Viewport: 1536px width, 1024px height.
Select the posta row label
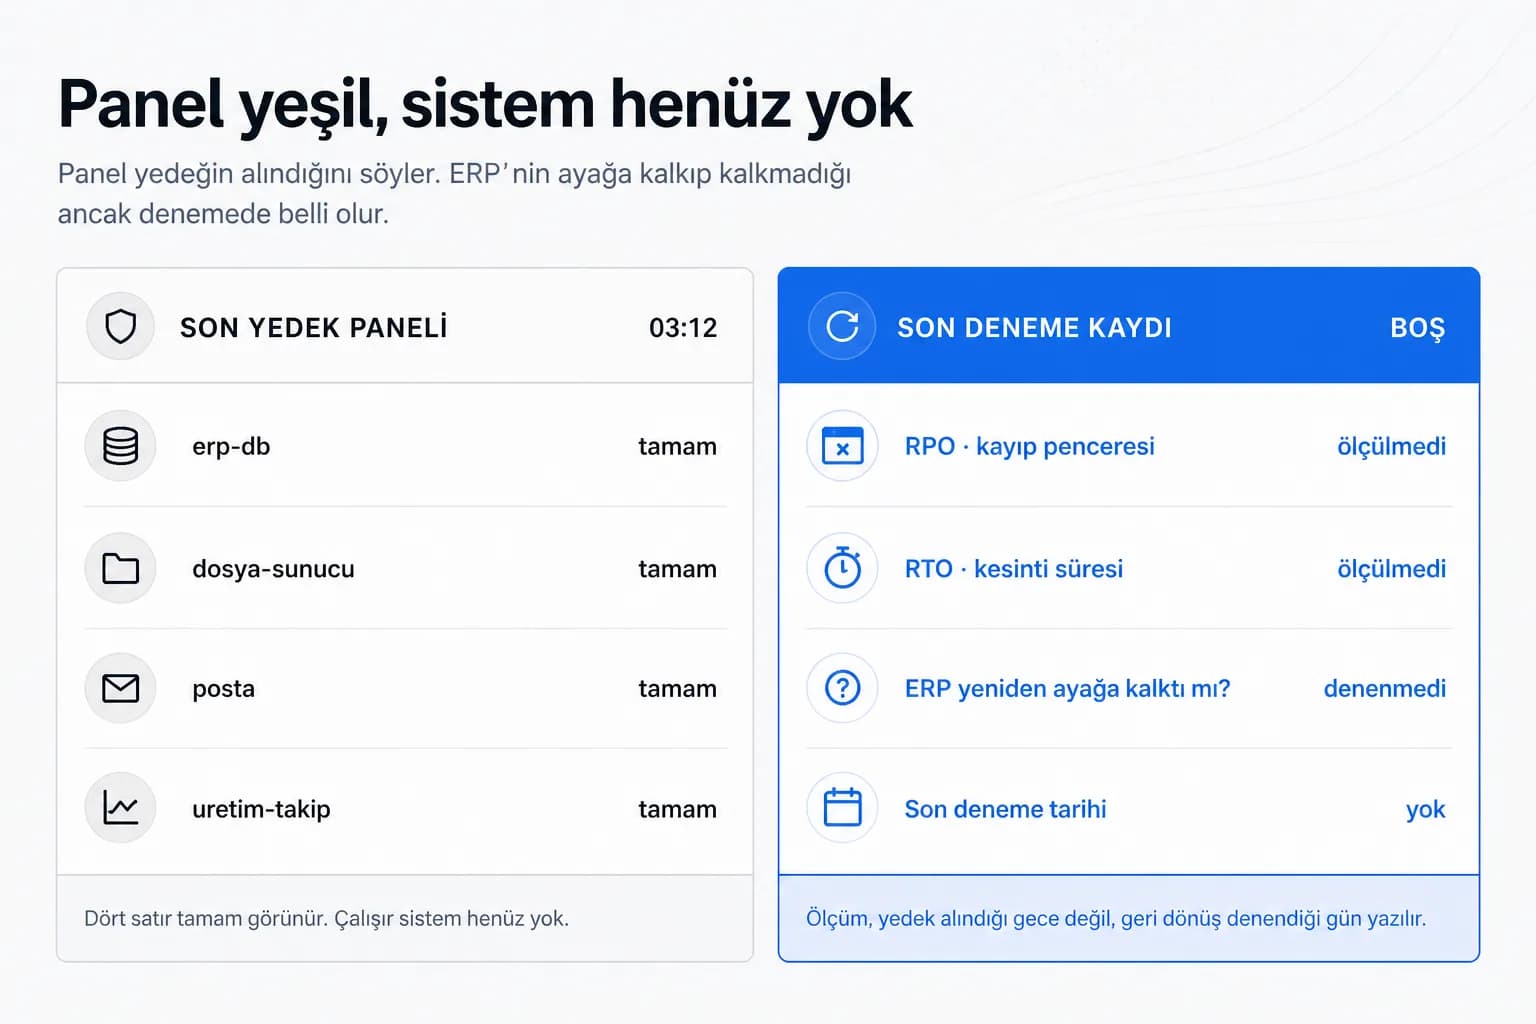tap(223, 689)
